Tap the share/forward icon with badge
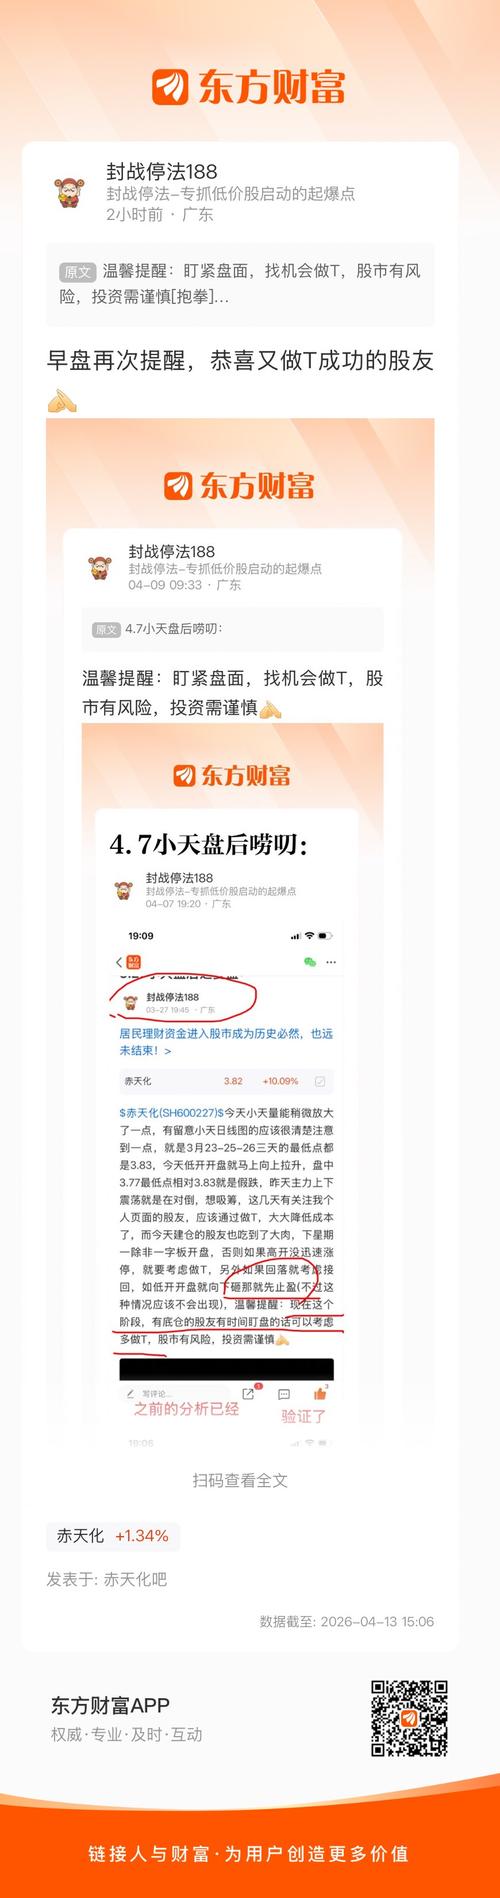The height and width of the screenshot is (1898, 500). 248,1392
